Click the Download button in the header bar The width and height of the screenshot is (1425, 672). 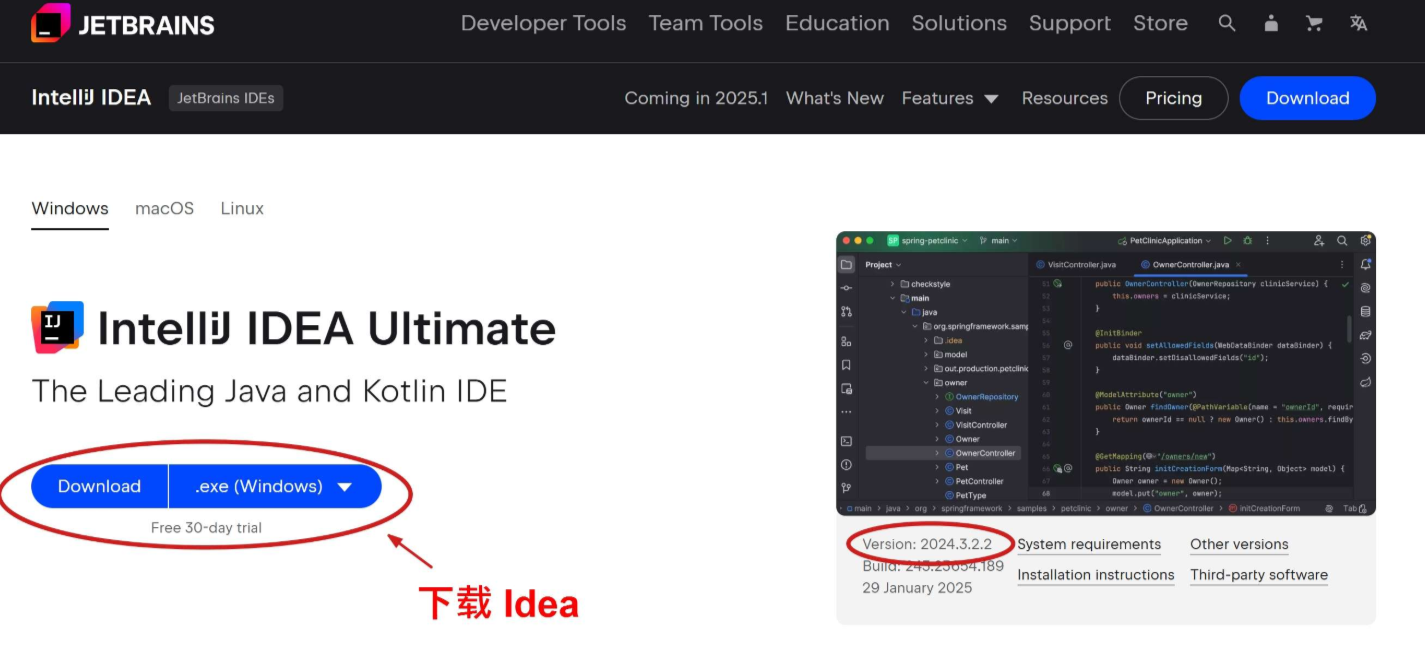coord(1308,98)
